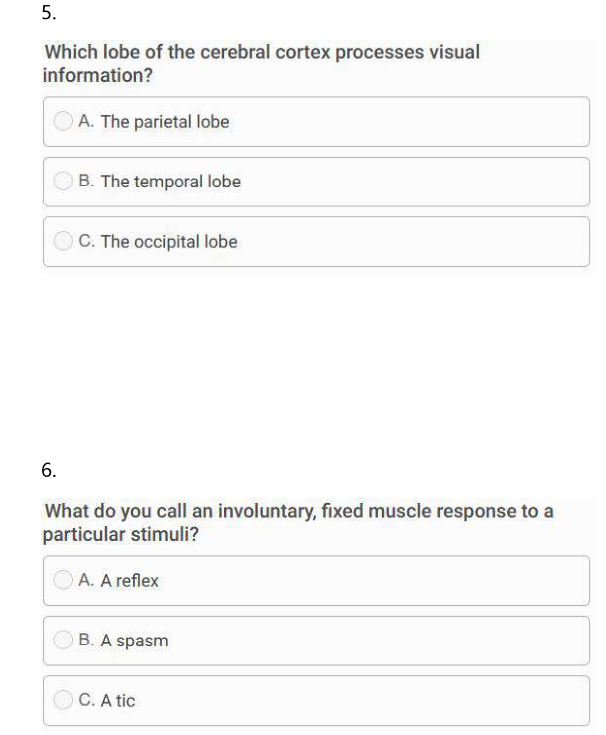Click question number 6 label
This screenshot has width=606, height=735.
point(50,467)
